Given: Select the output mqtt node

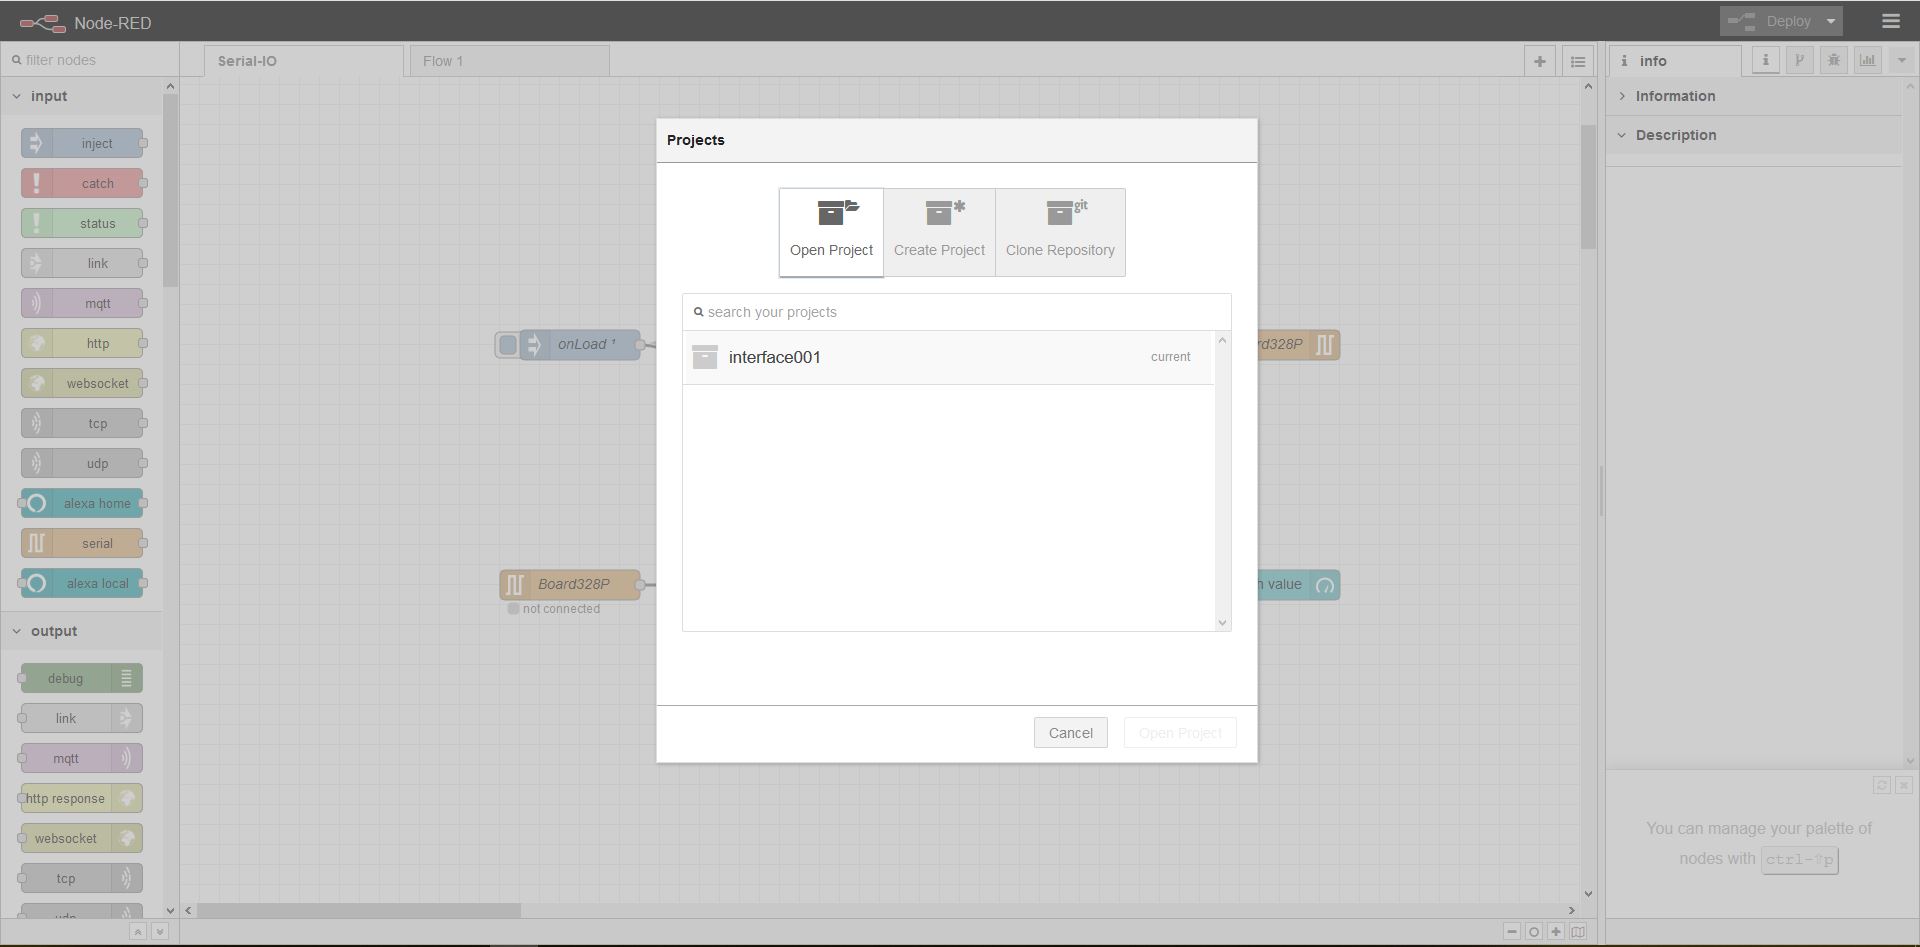Looking at the screenshot, I should tap(82, 758).
